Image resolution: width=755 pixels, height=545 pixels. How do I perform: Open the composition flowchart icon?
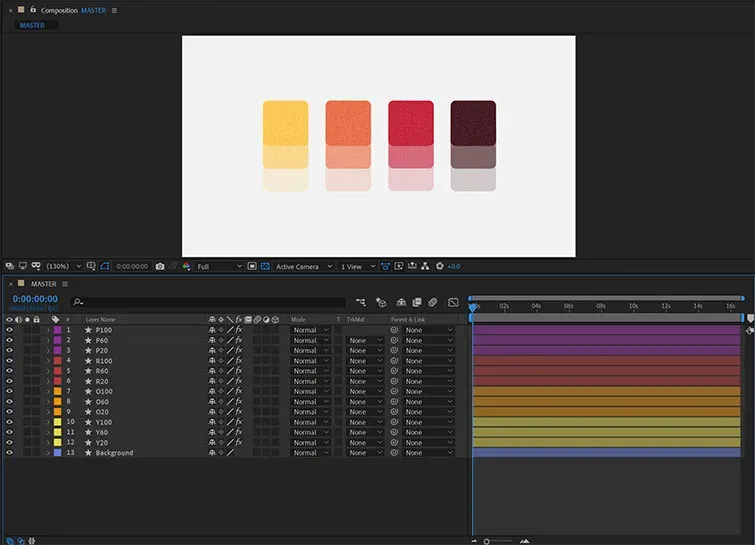[x=425, y=266]
